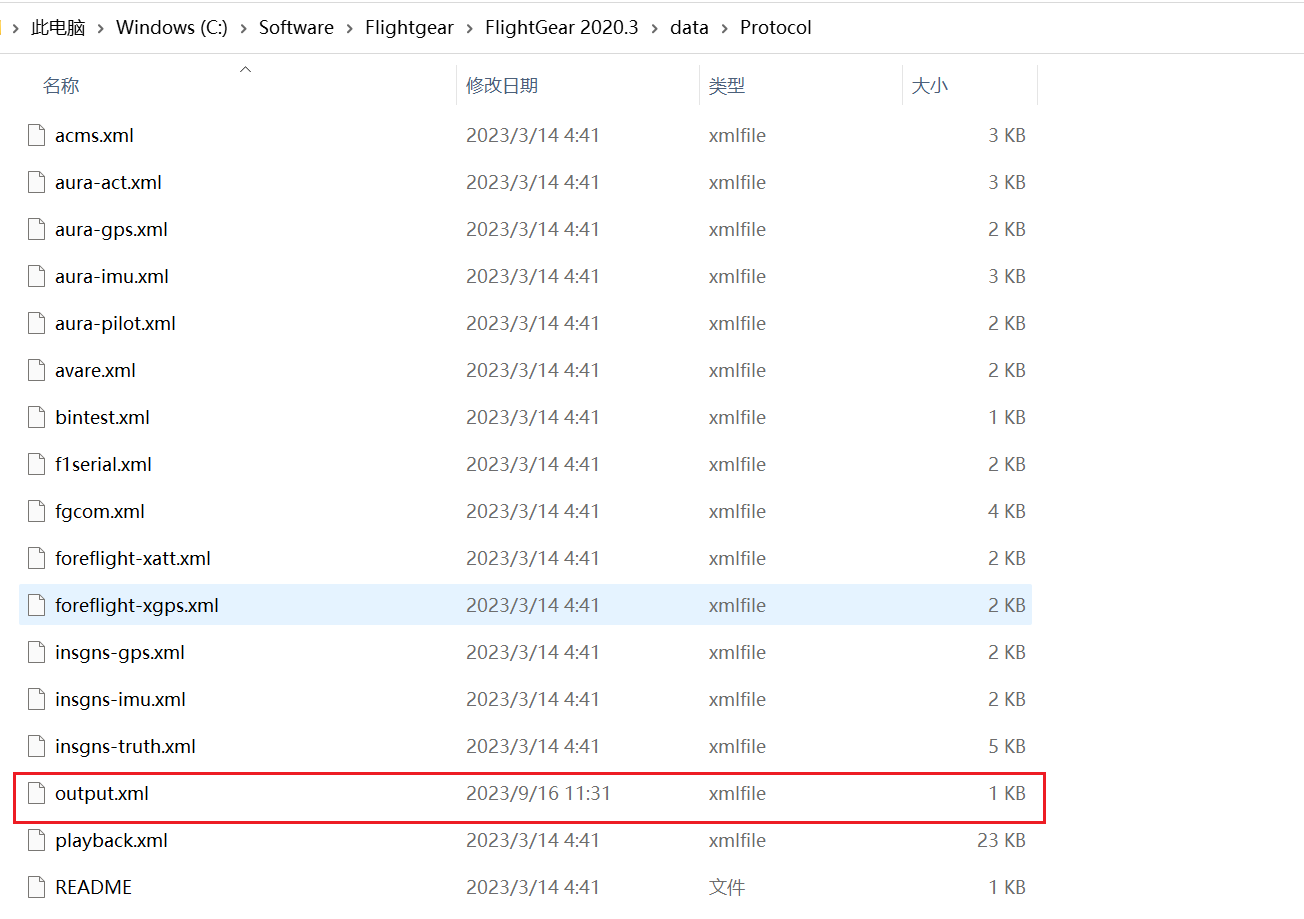The height and width of the screenshot is (919, 1304).
Task: Click the acms.xml file icon
Action: click(35, 135)
